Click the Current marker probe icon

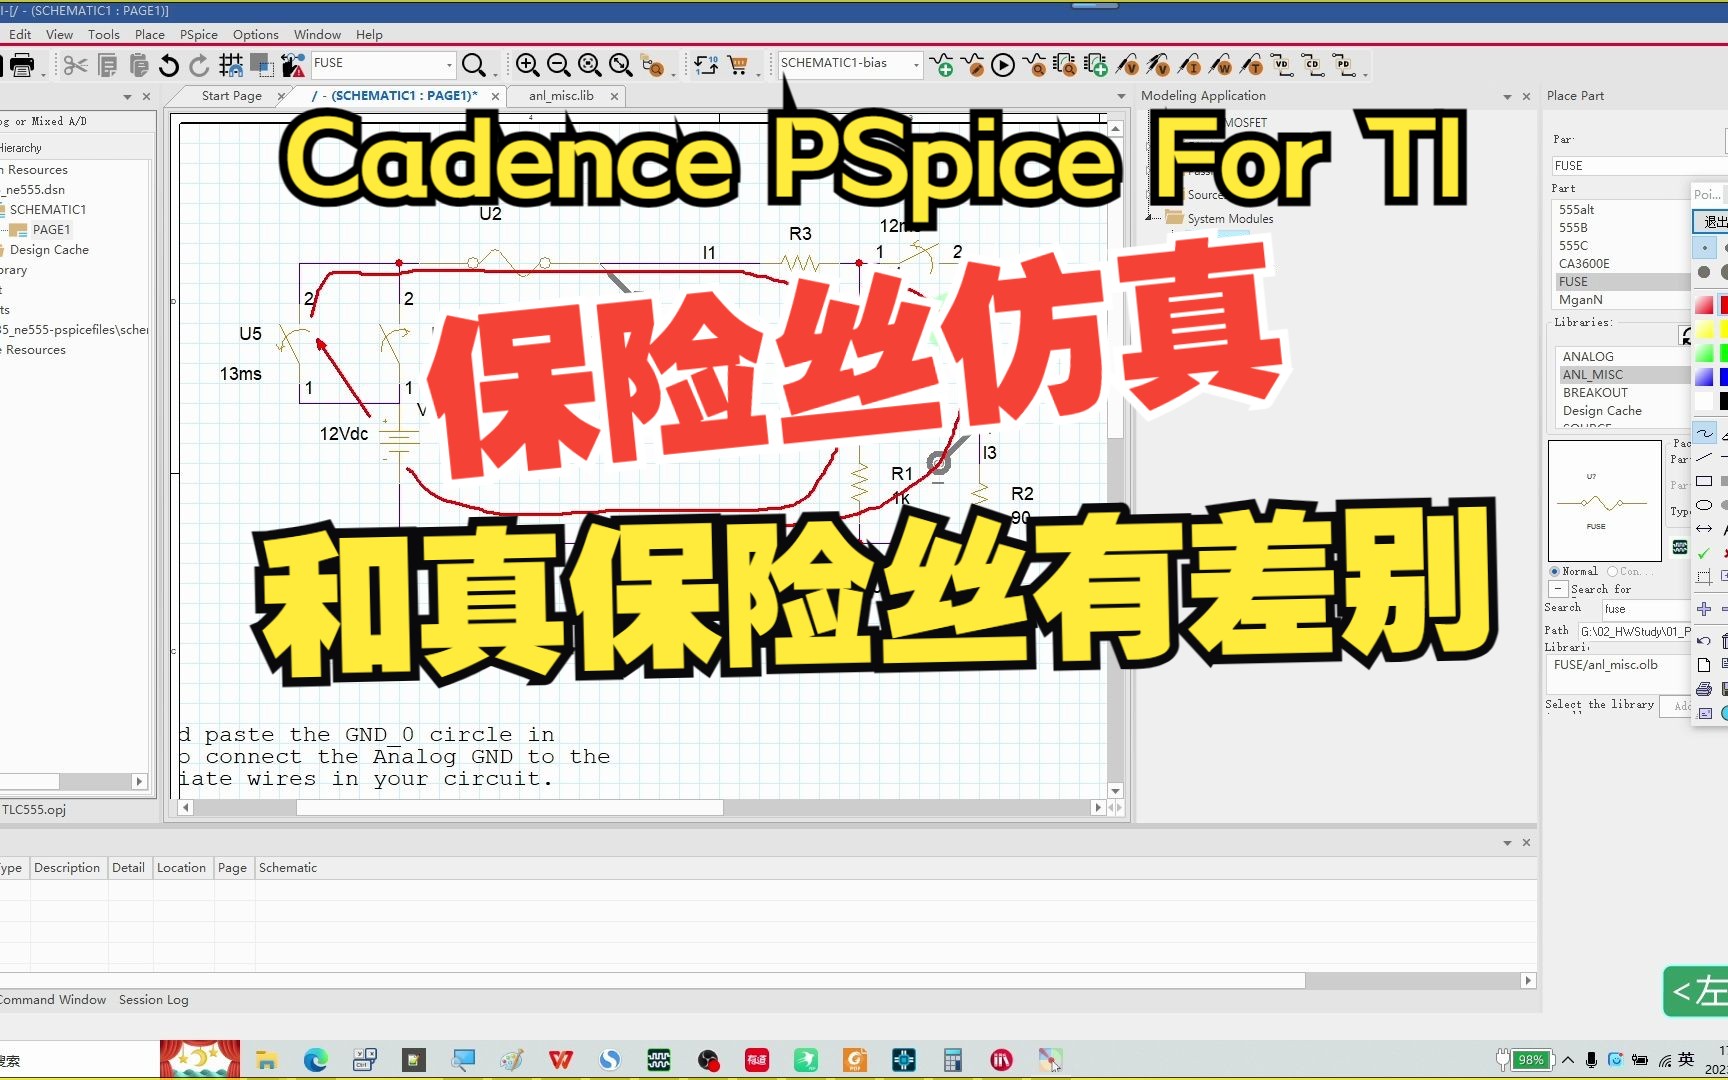pos(1189,66)
